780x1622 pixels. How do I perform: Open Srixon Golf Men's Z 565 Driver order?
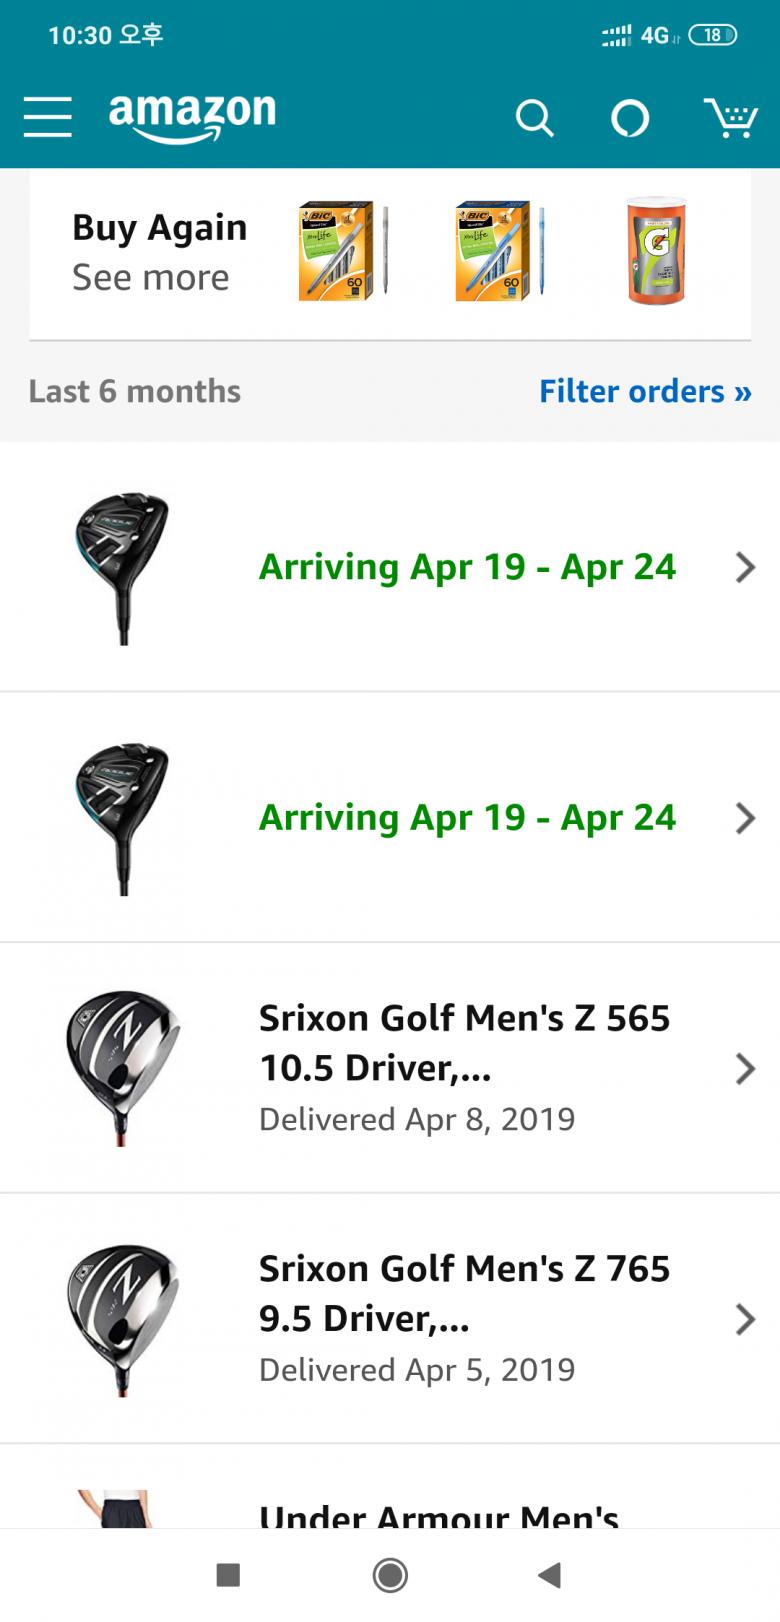[x=464, y=1043]
